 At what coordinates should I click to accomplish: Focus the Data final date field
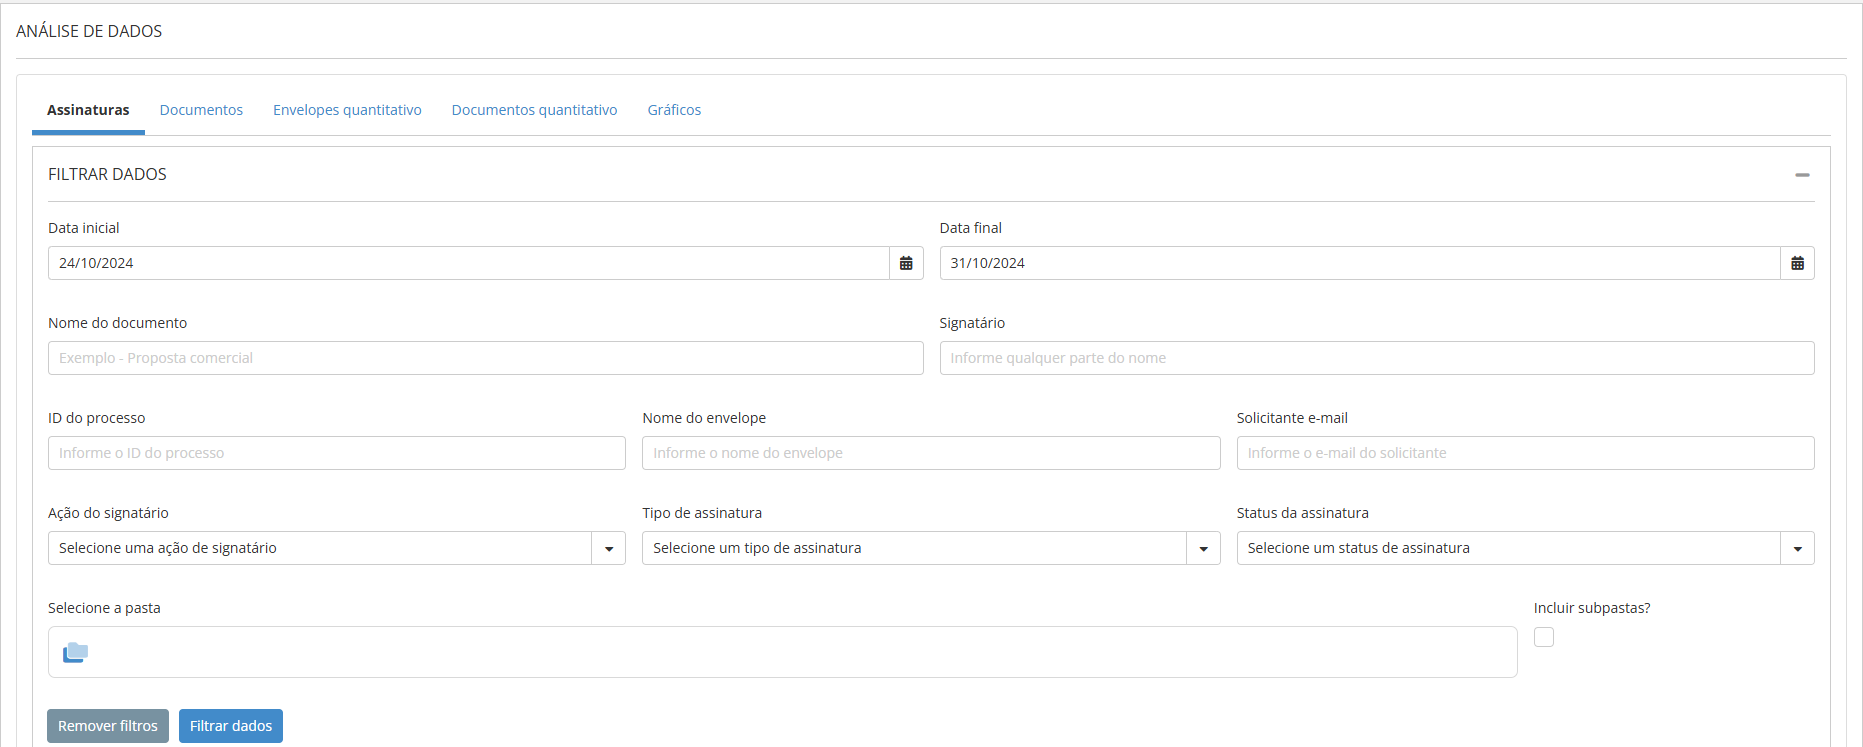(1360, 263)
